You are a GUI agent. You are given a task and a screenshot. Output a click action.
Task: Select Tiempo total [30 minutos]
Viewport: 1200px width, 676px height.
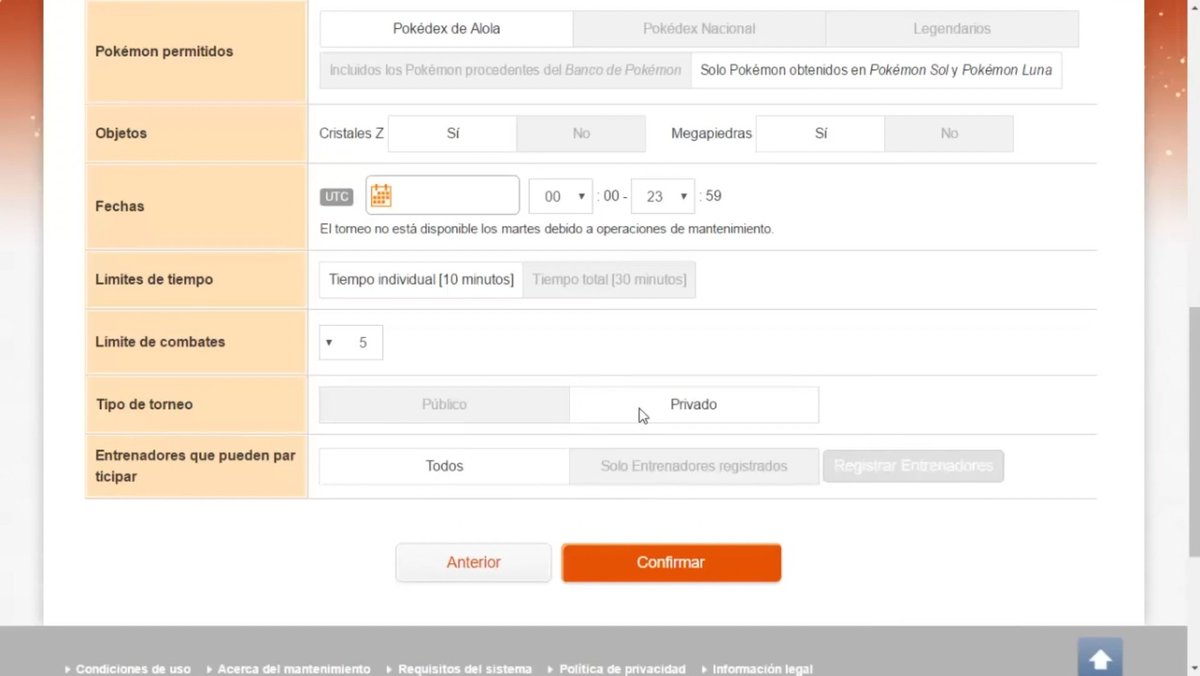609,279
